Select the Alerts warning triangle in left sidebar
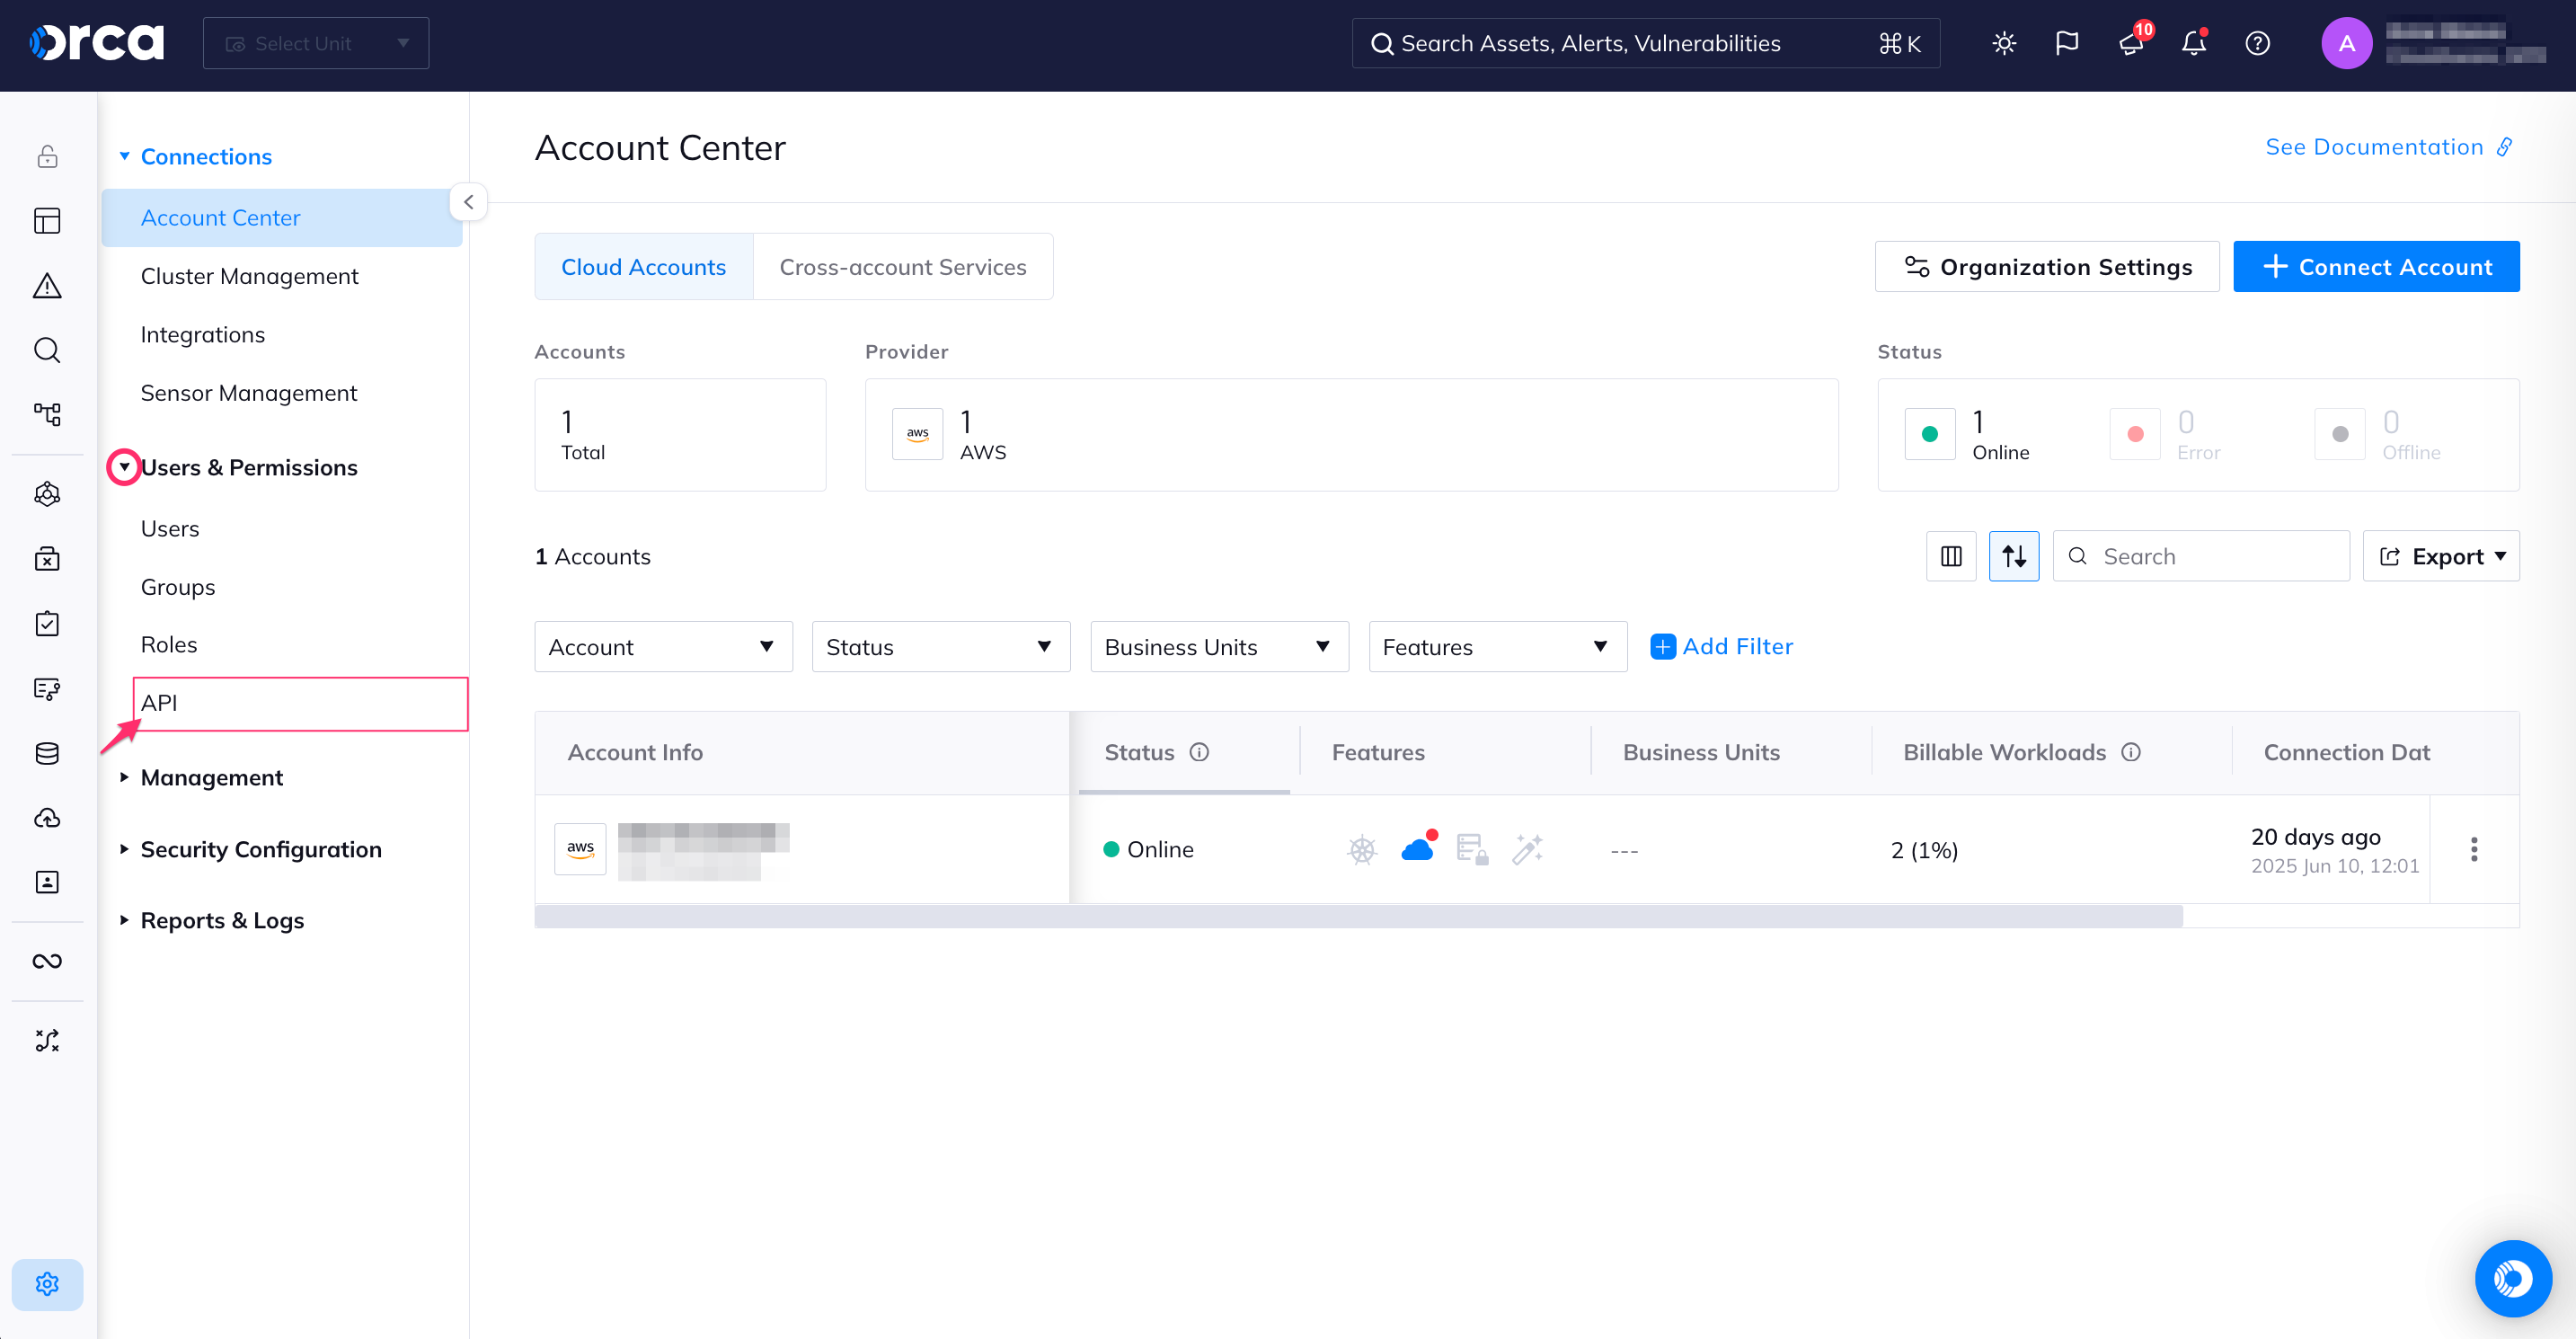Viewport: 2576px width, 1339px height. click(47, 286)
